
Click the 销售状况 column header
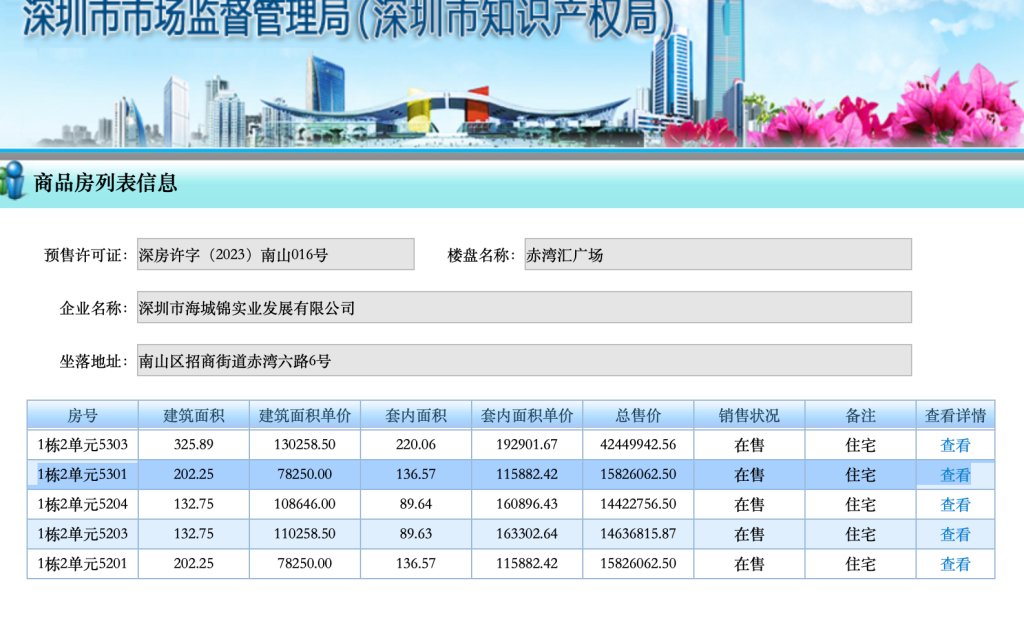pos(749,415)
